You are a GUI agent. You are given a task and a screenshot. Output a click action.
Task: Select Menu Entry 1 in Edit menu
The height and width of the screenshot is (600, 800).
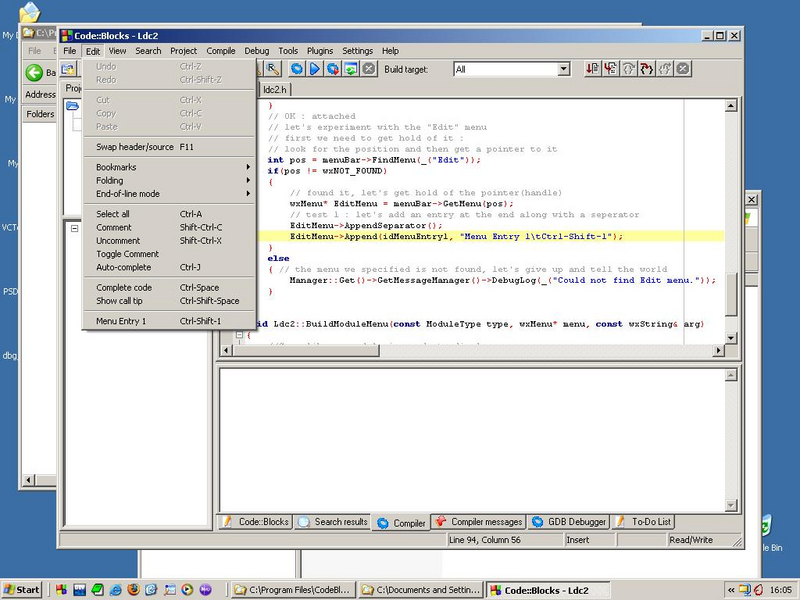pyautogui.click(x=169, y=321)
